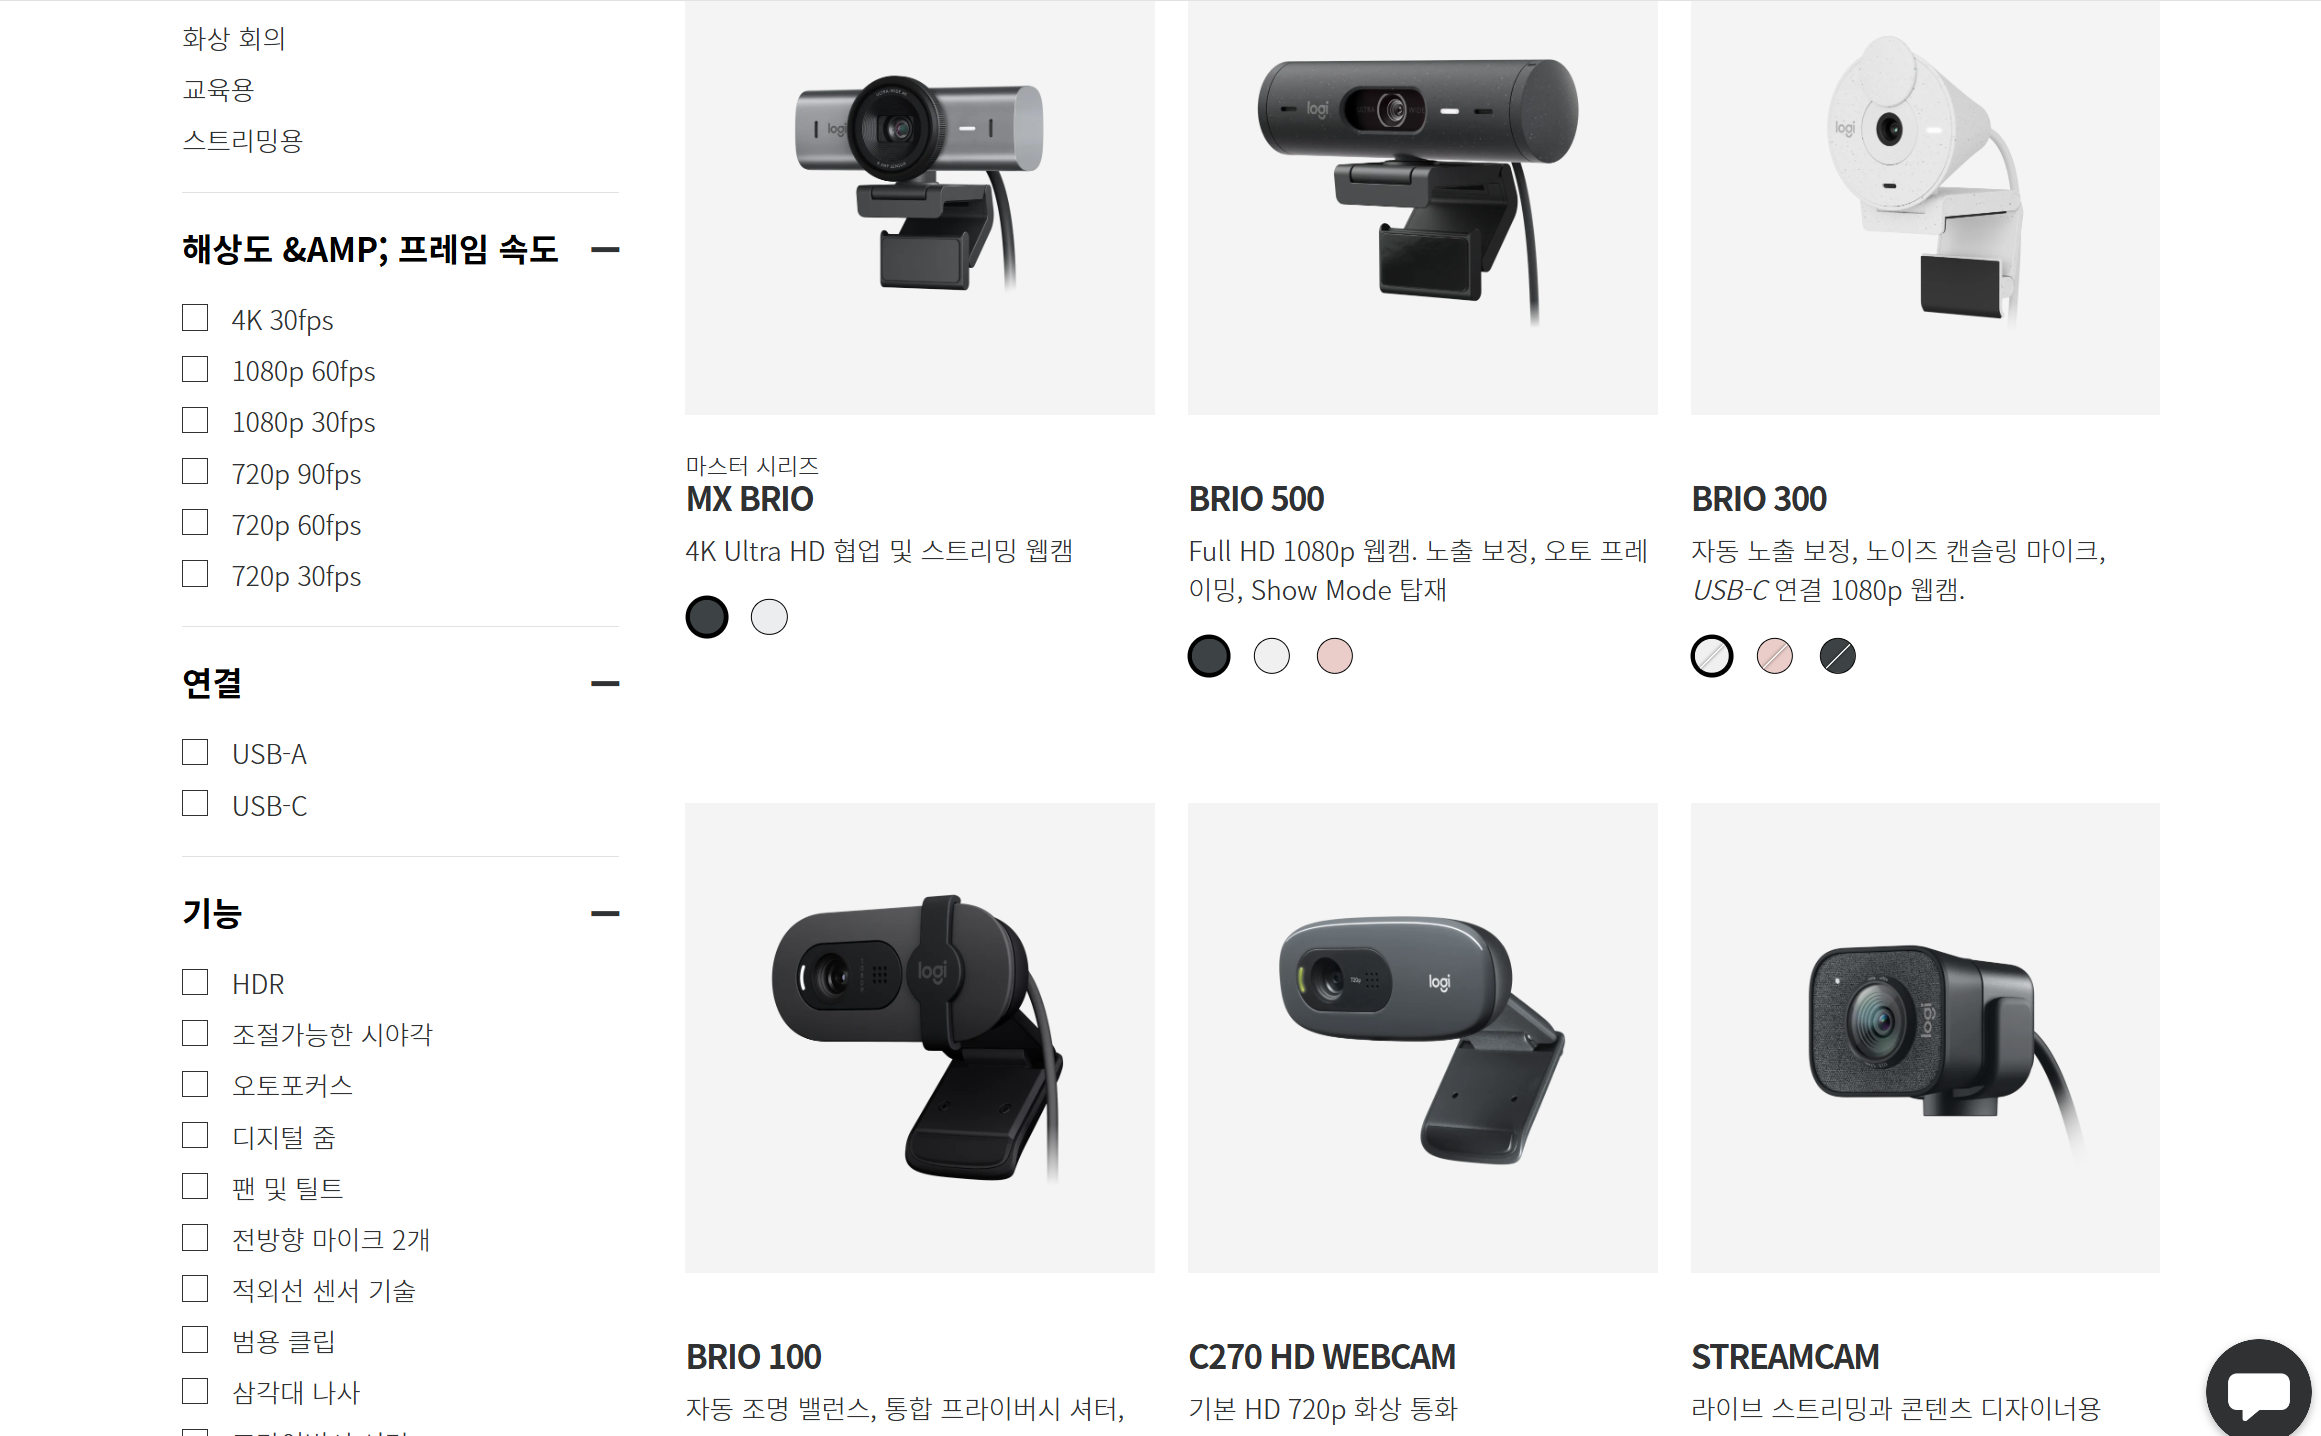
Task: Check the 4K 30fps filter
Action: [x=195, y=318]
